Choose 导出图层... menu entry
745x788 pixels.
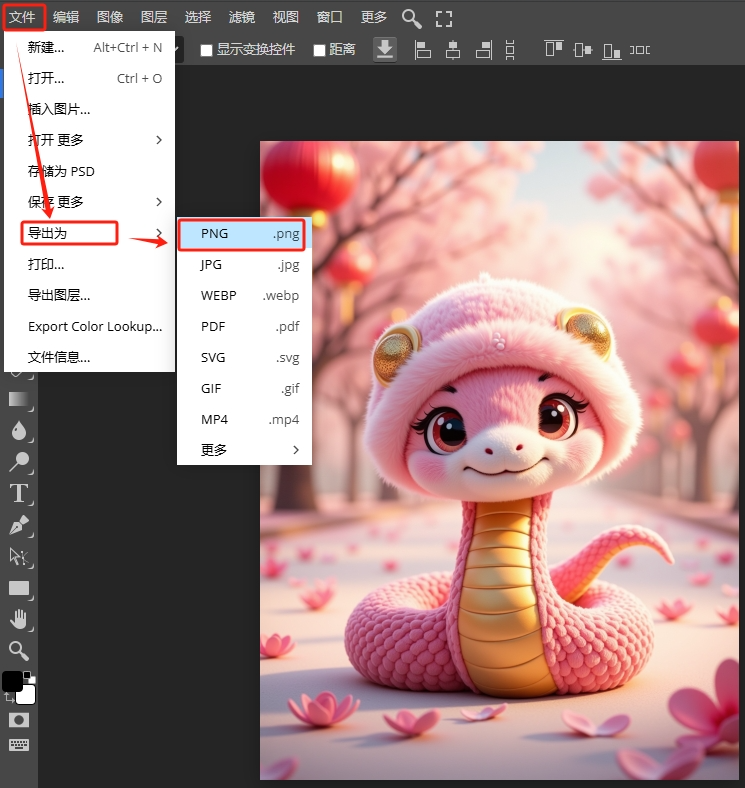point(89,295)
